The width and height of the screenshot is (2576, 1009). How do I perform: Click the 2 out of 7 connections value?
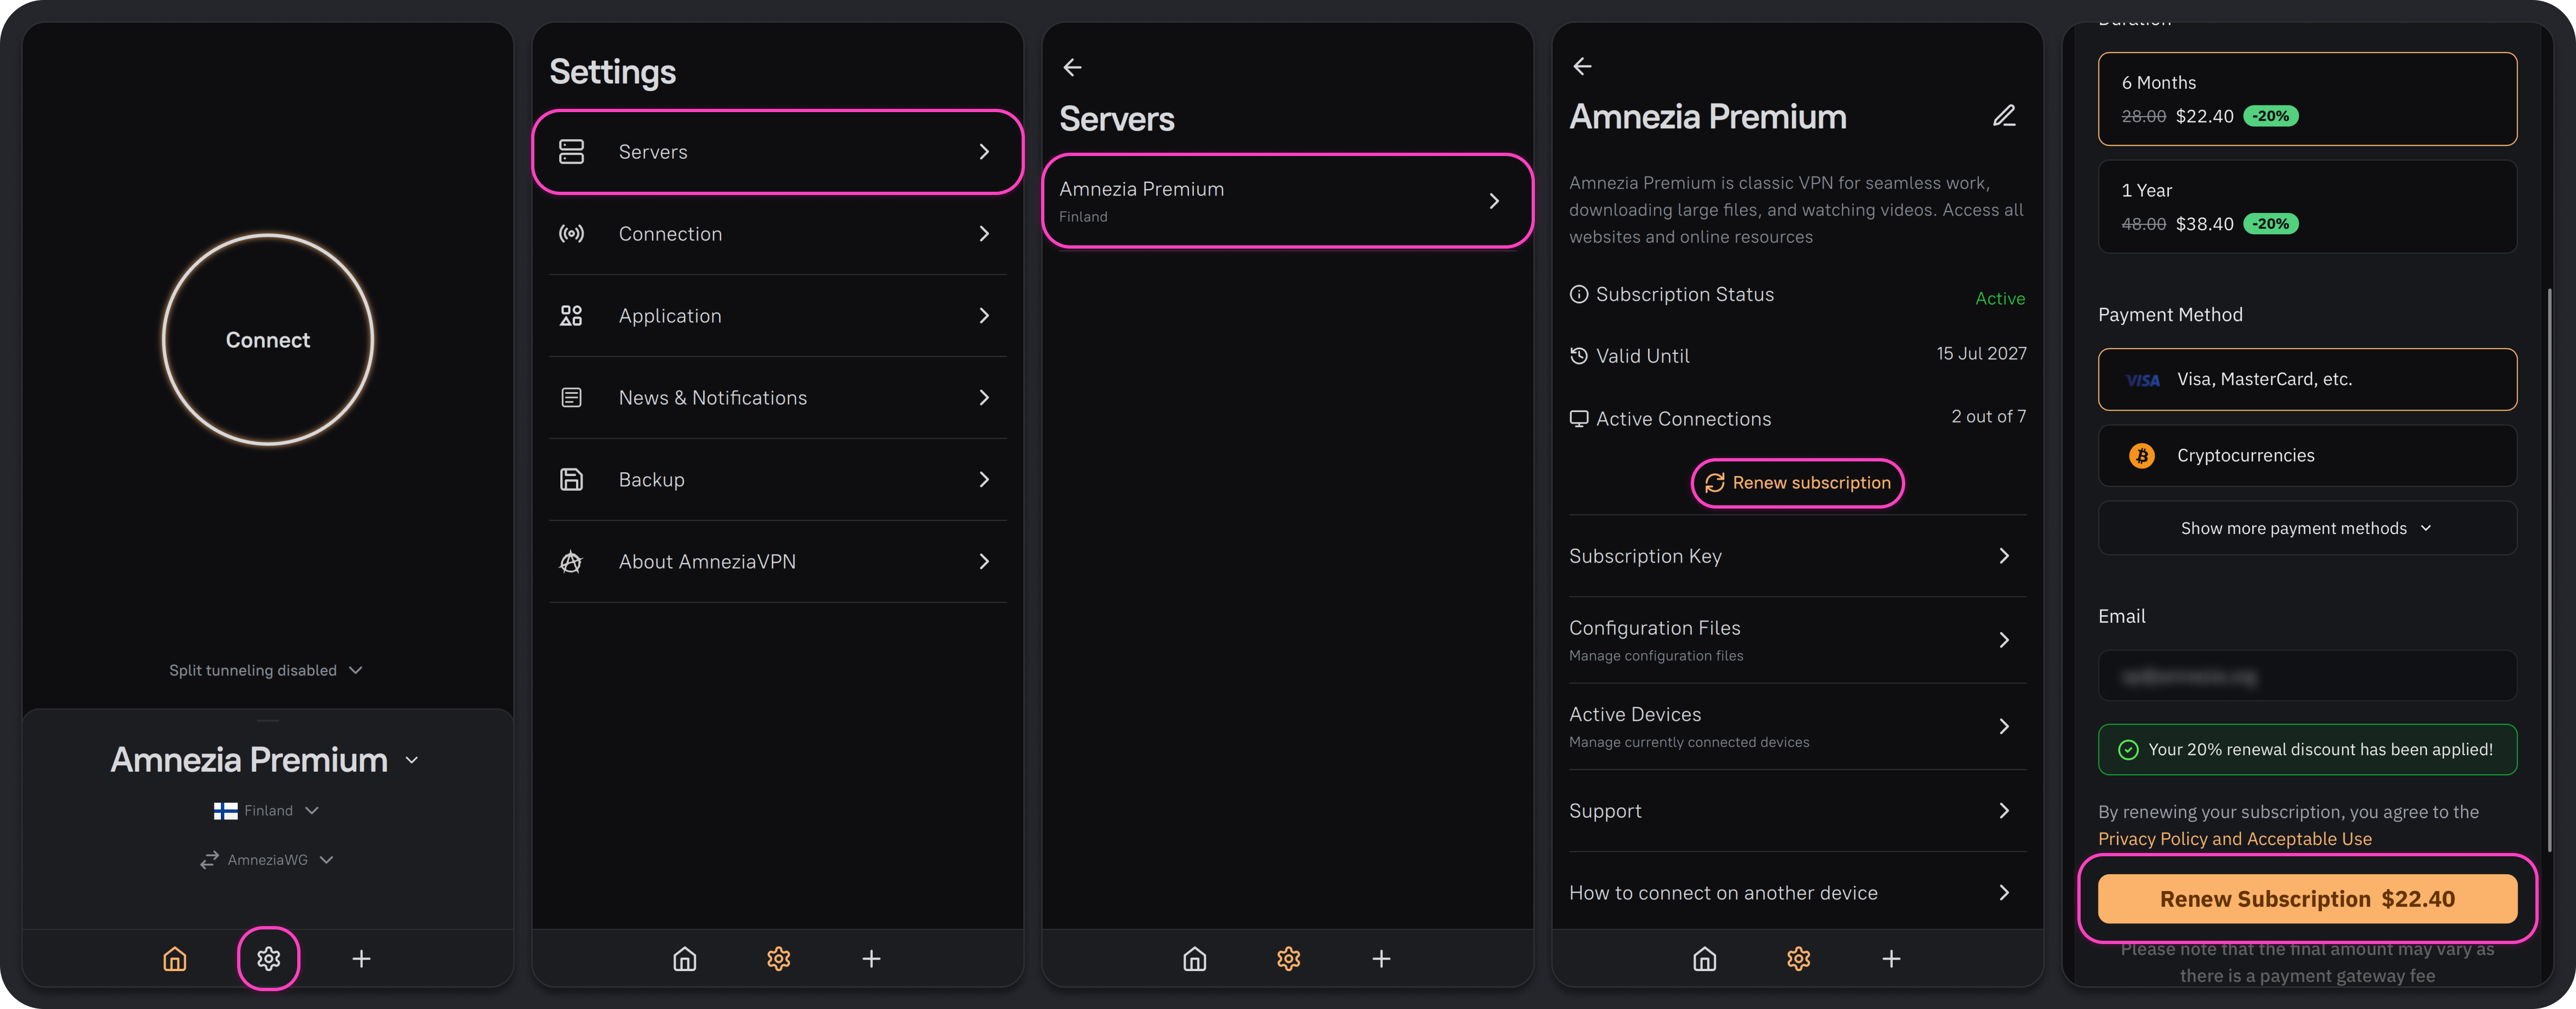click(x=1988, y=417)
